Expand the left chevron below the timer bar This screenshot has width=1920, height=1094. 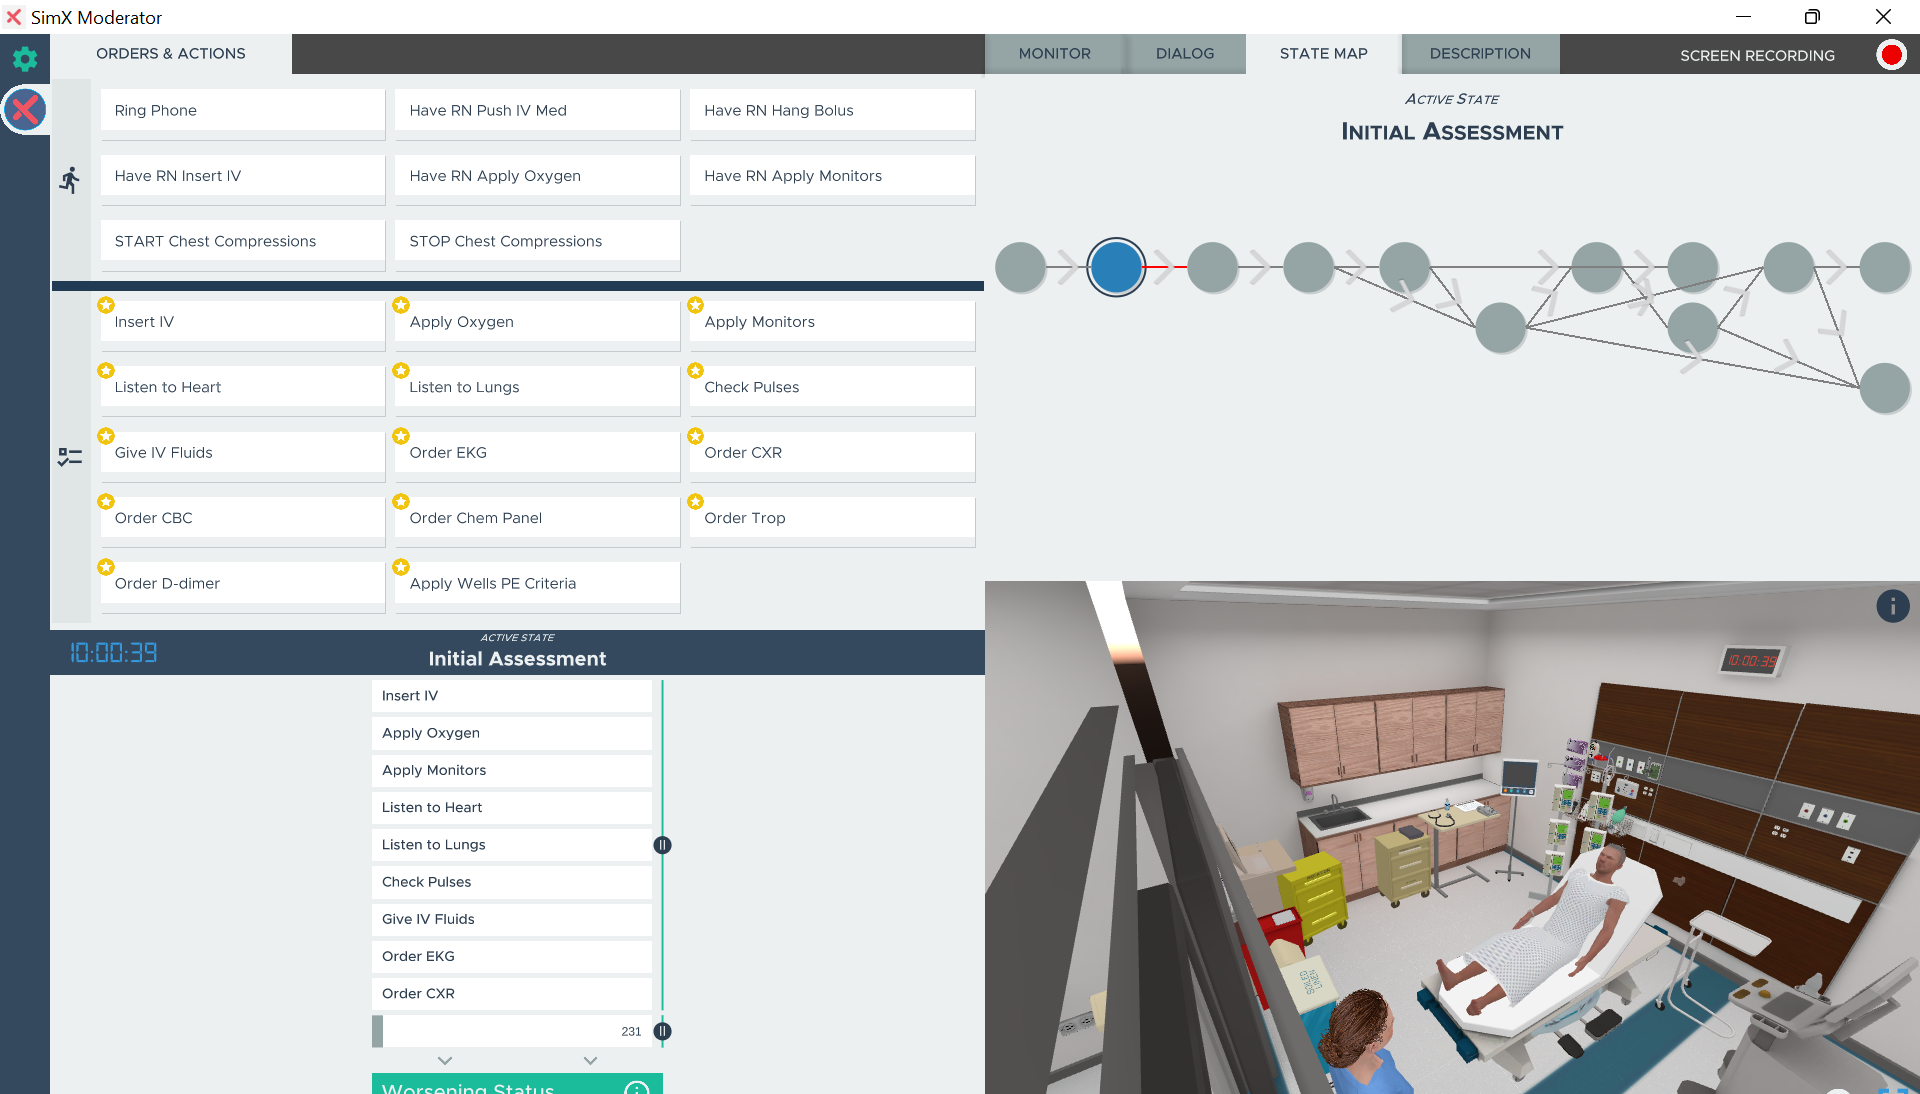(445, 1060)
